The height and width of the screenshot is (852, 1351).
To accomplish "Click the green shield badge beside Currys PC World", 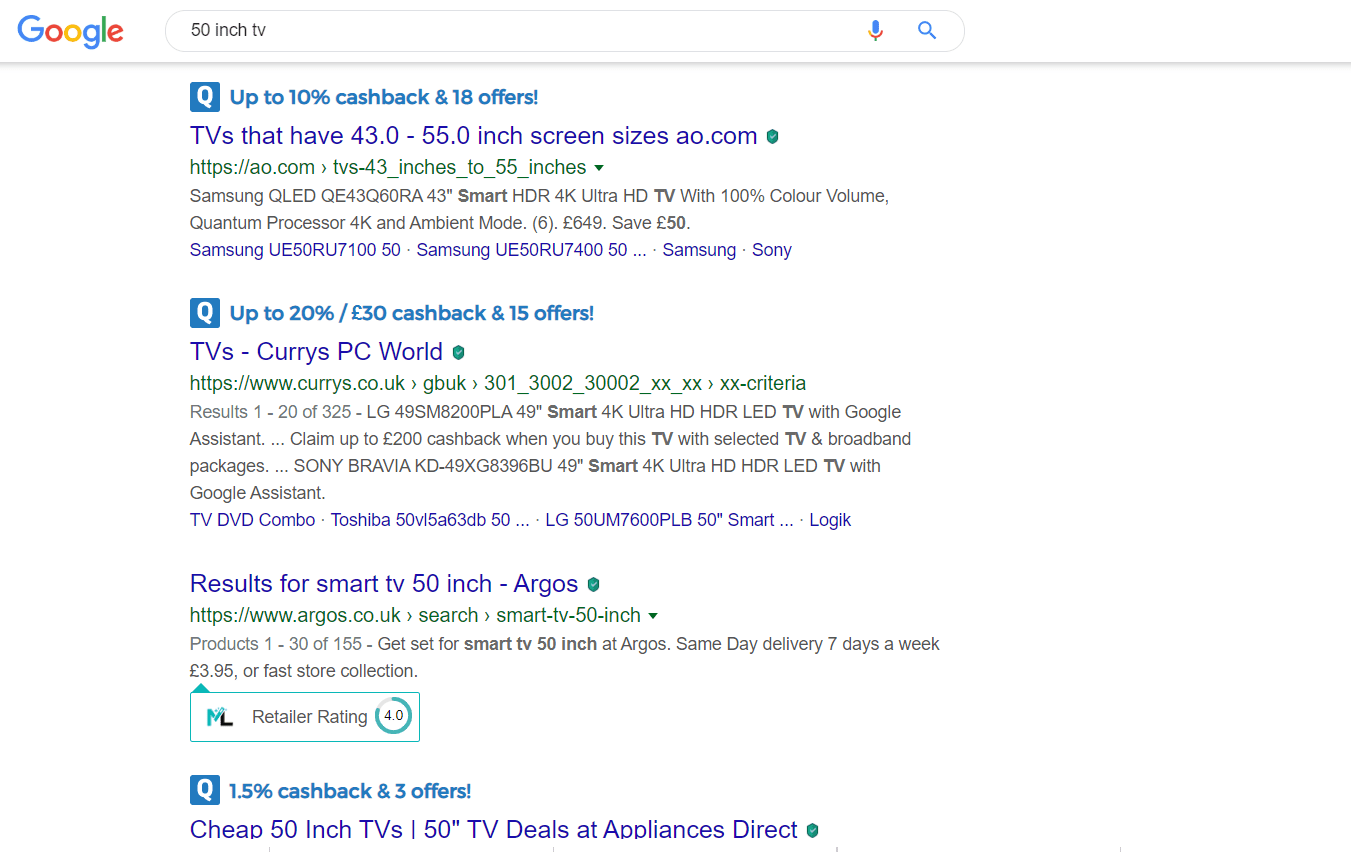I will (x=458, y=352).
